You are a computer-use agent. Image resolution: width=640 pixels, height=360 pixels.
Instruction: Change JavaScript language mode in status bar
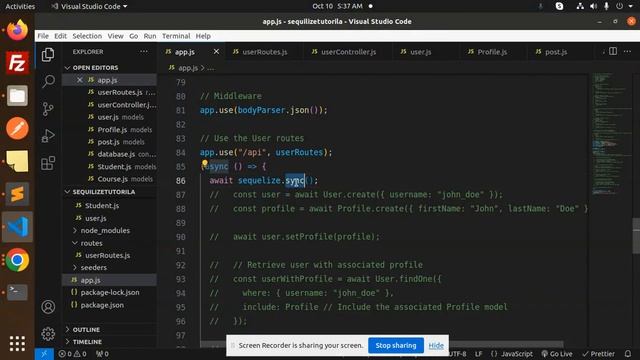pos(516,354)
